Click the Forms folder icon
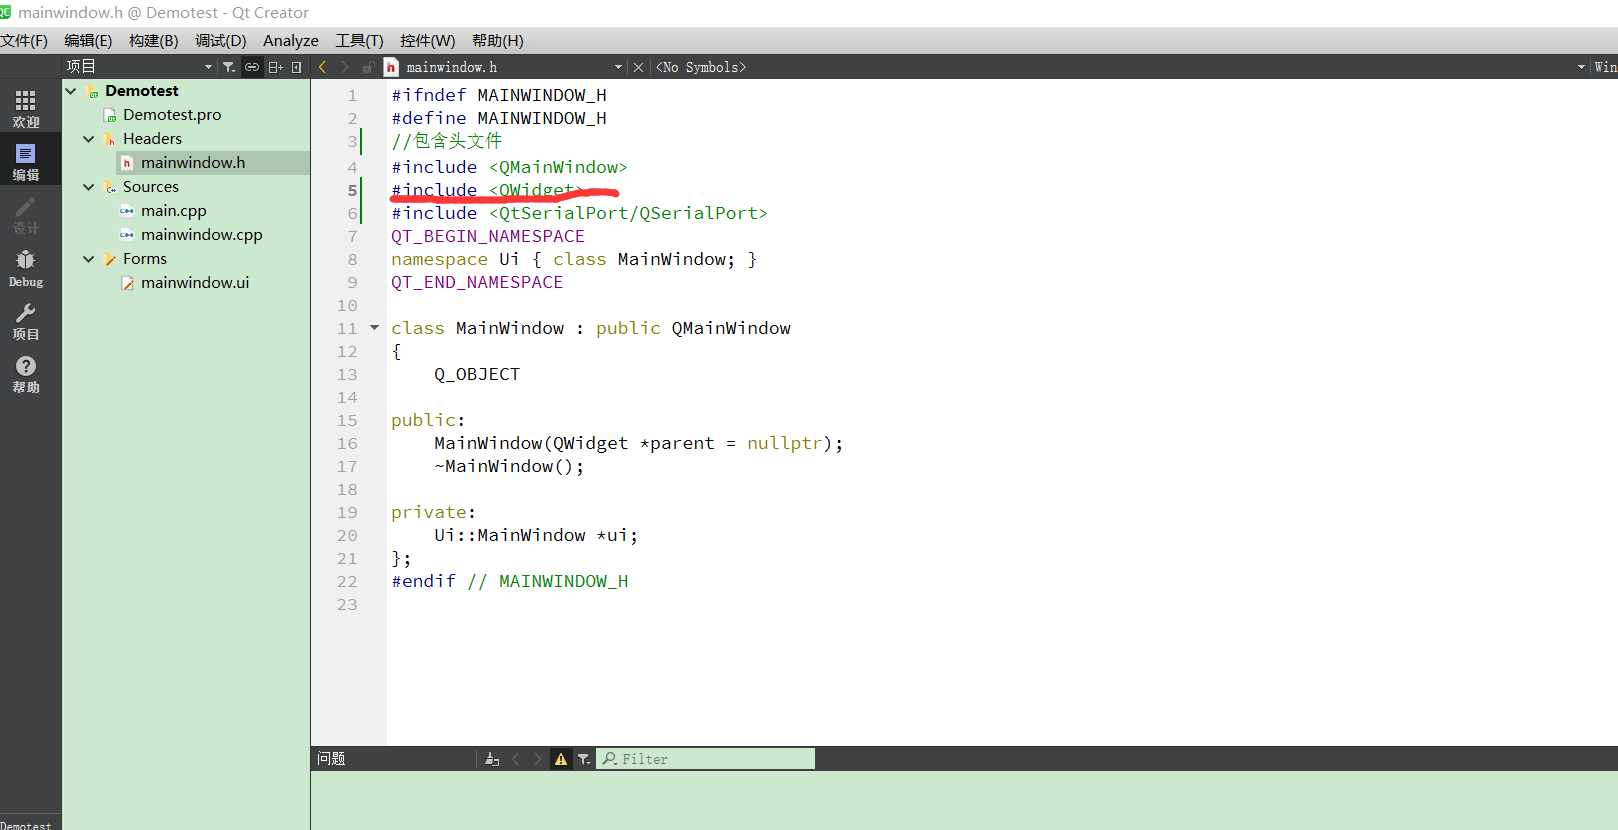Screen dimensions: 1618x830 tap(110, 259)
